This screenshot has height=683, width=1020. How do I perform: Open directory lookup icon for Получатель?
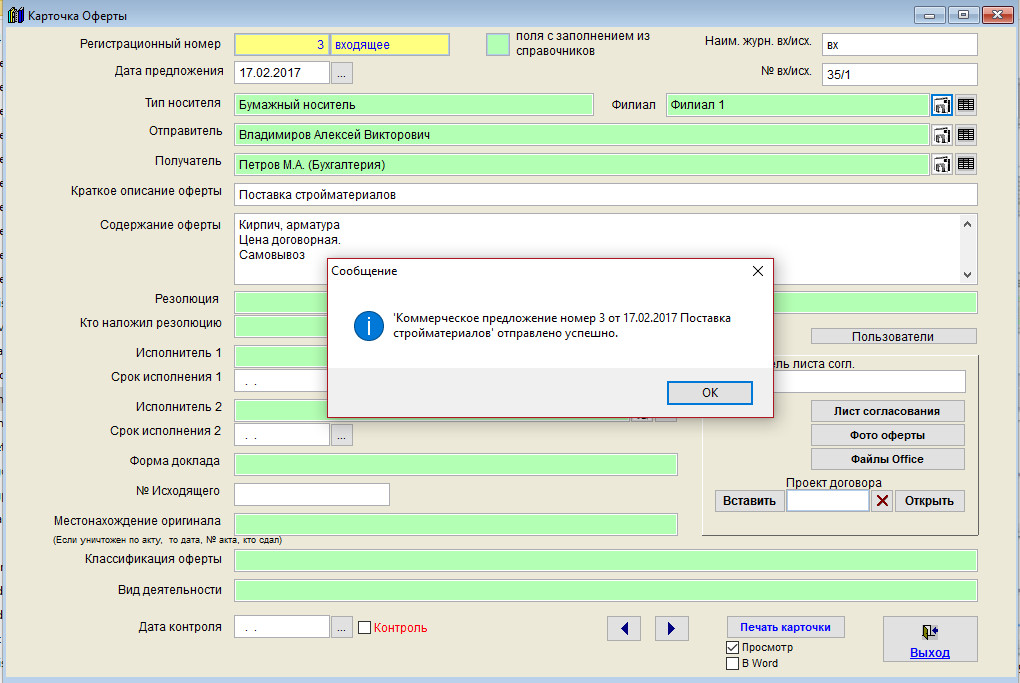(941, 164)
